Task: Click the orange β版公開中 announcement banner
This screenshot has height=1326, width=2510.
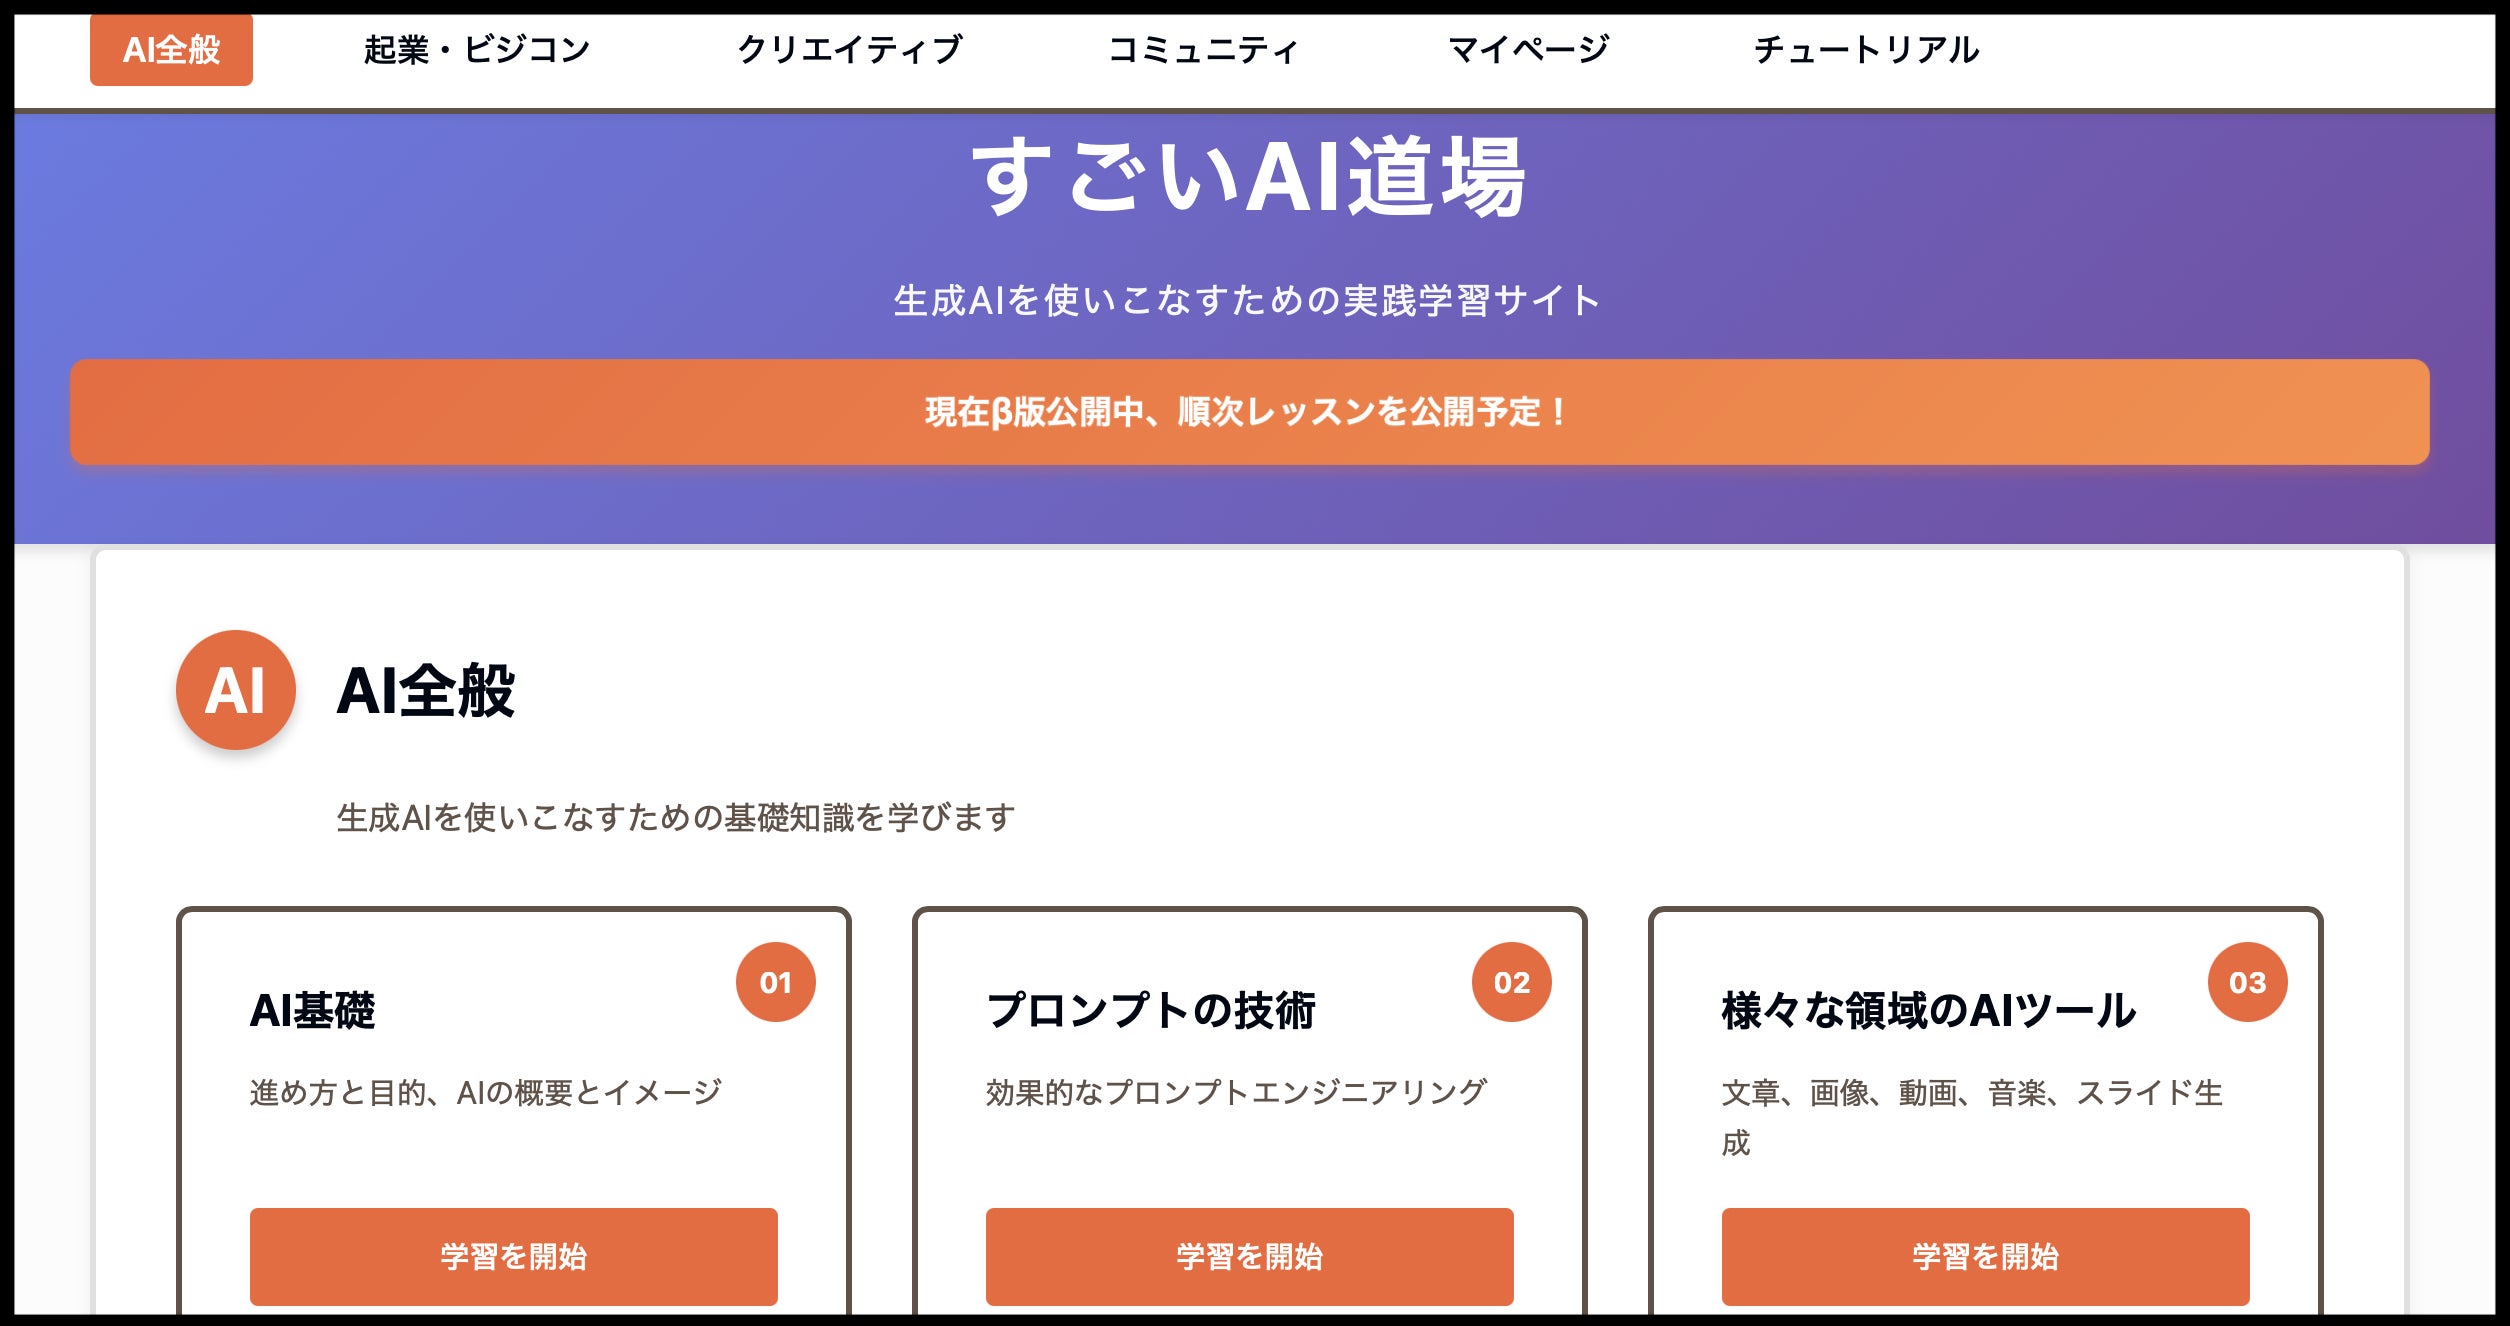Action: 1249,412
